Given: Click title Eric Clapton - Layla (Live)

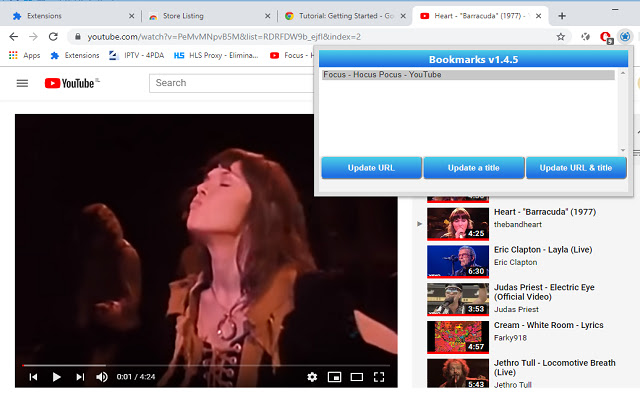Looking at the screenshot, I should 543,250.
